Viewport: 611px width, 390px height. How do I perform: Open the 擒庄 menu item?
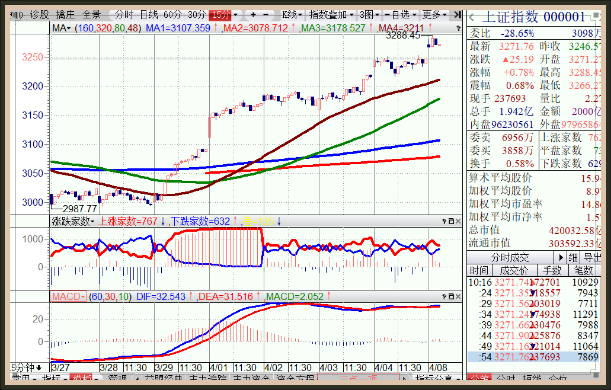pos(65,15)
